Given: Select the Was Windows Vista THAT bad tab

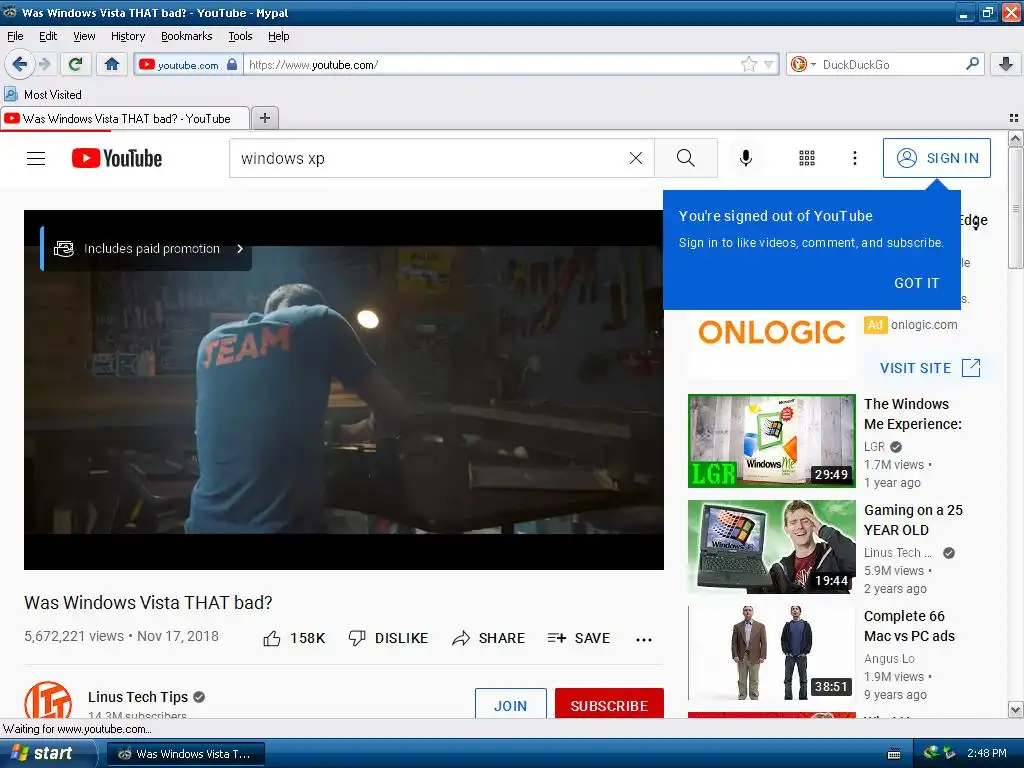Looking at the screenshot, I should click(125, 118).
